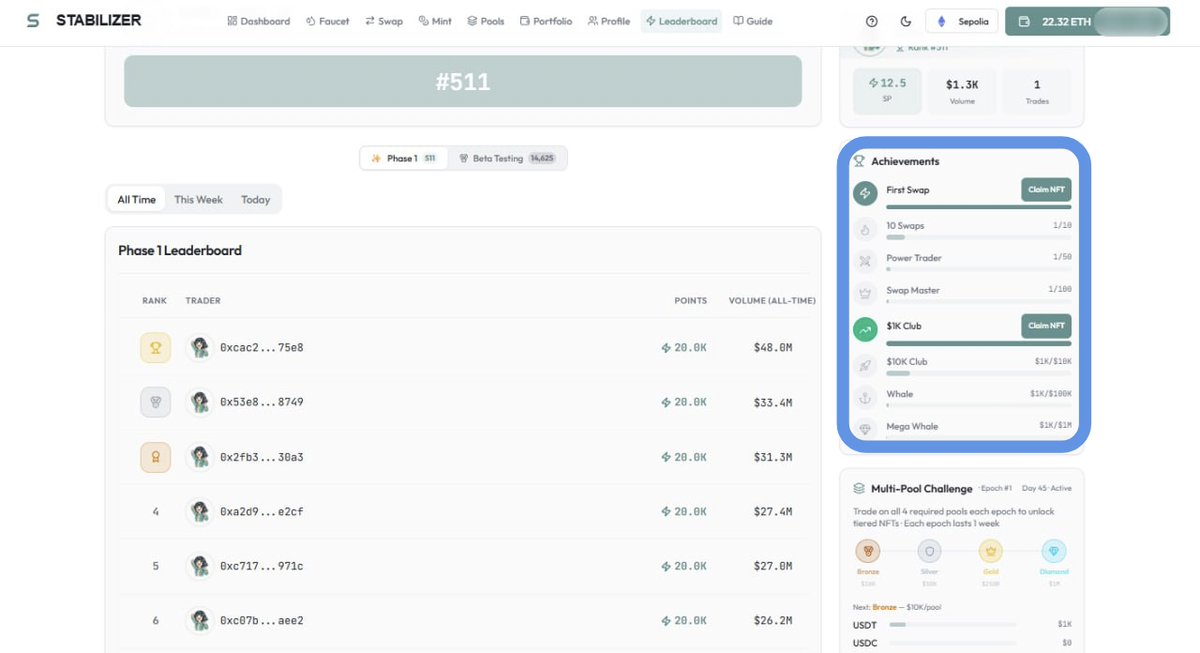This screenshot has height=653, width=1200.
Task: Open the 22.32 ETH wallet button
Action: click(x=1087, y=21)
